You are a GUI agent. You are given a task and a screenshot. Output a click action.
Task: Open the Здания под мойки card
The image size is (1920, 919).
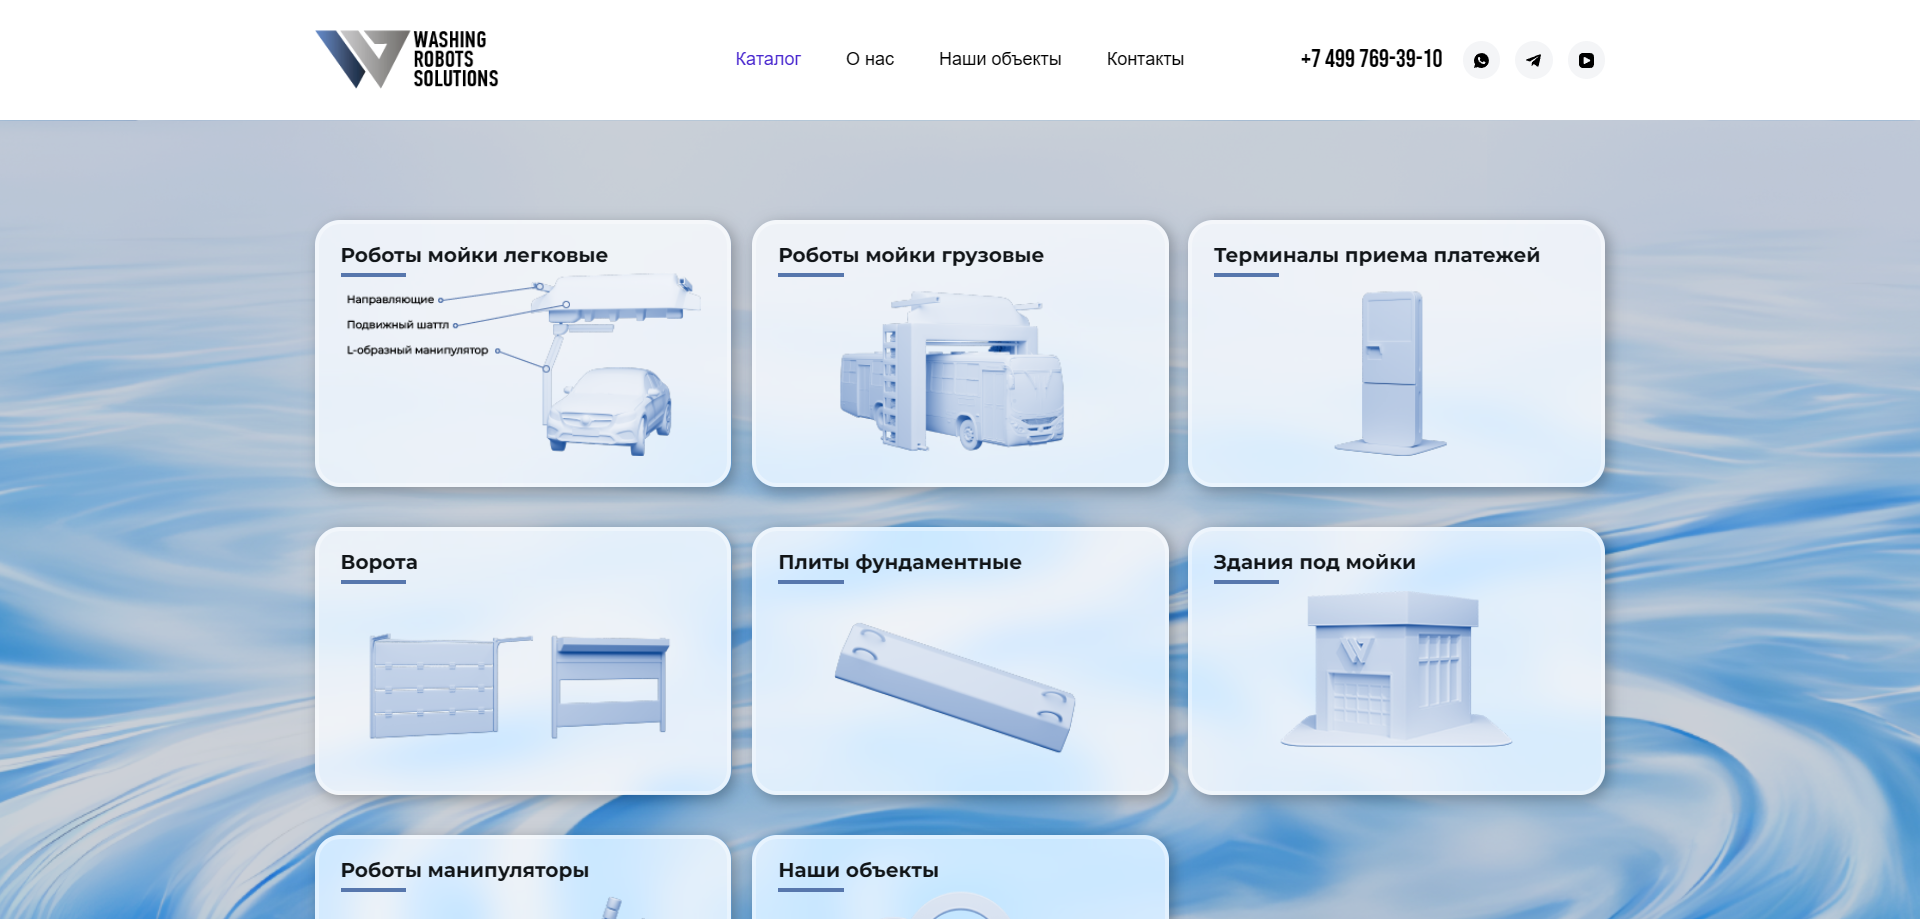click(1396, 661)
